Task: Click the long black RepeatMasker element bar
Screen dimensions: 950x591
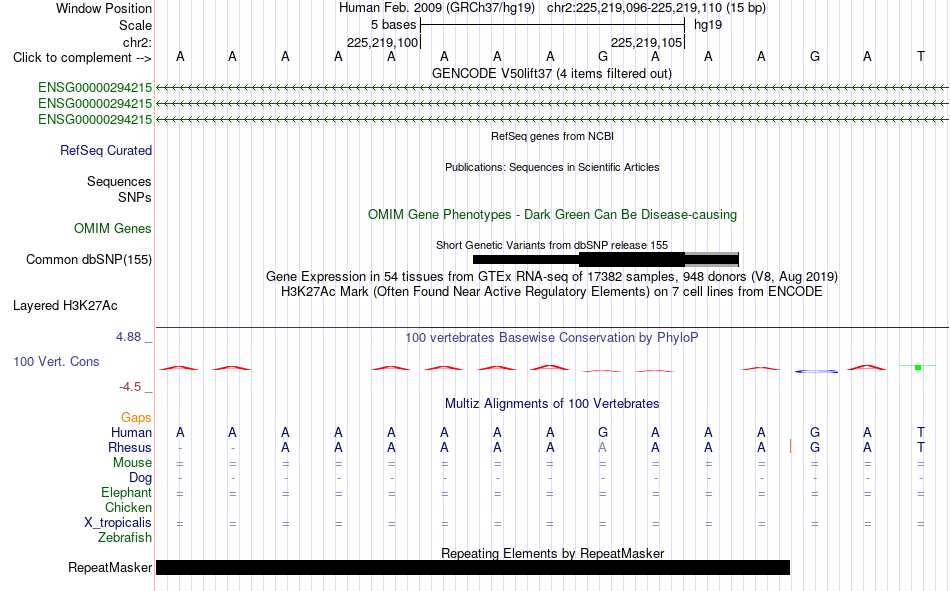Action: pyautogui.click(x=473, y=567)
